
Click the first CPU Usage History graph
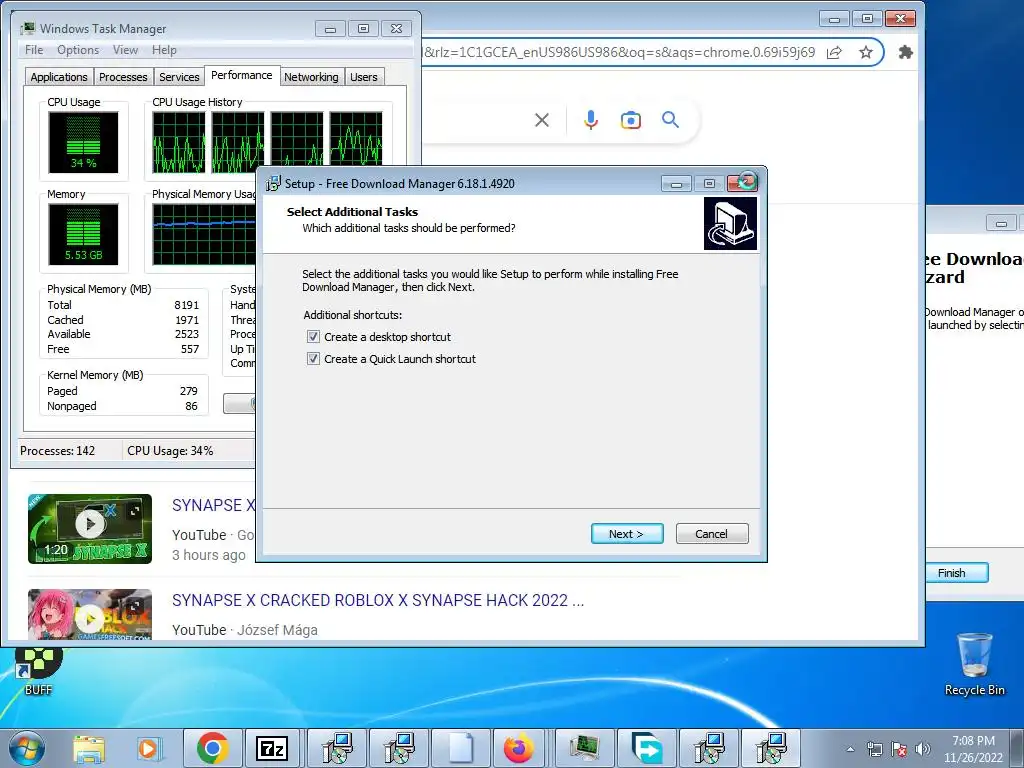[178, 142]
